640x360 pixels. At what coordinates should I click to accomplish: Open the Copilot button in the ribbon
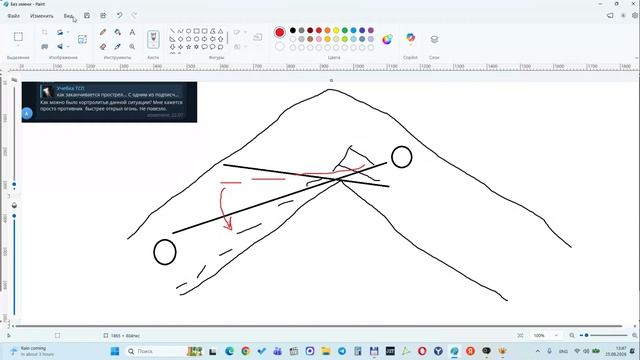point(411,38)
